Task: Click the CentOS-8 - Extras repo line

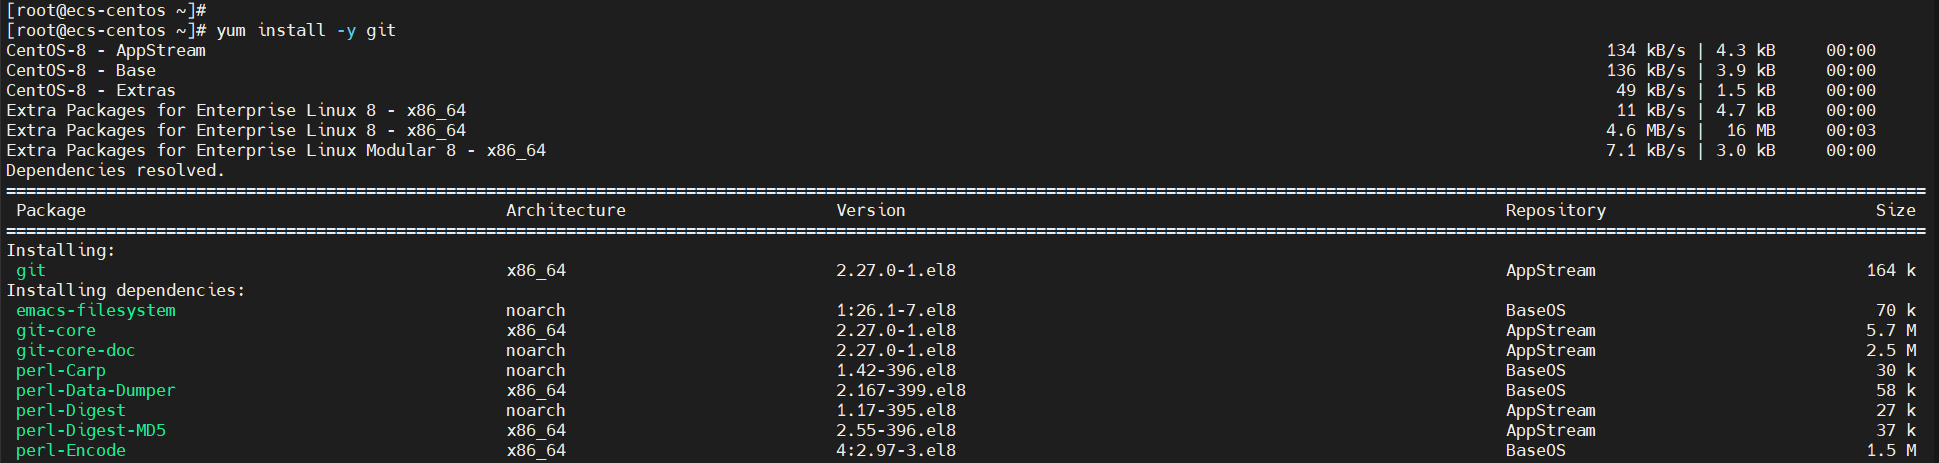Action: pos(91,90)
